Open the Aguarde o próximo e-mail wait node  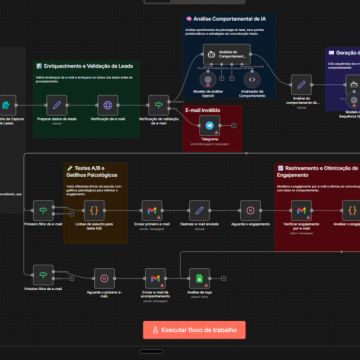click(x=104, y=278)
